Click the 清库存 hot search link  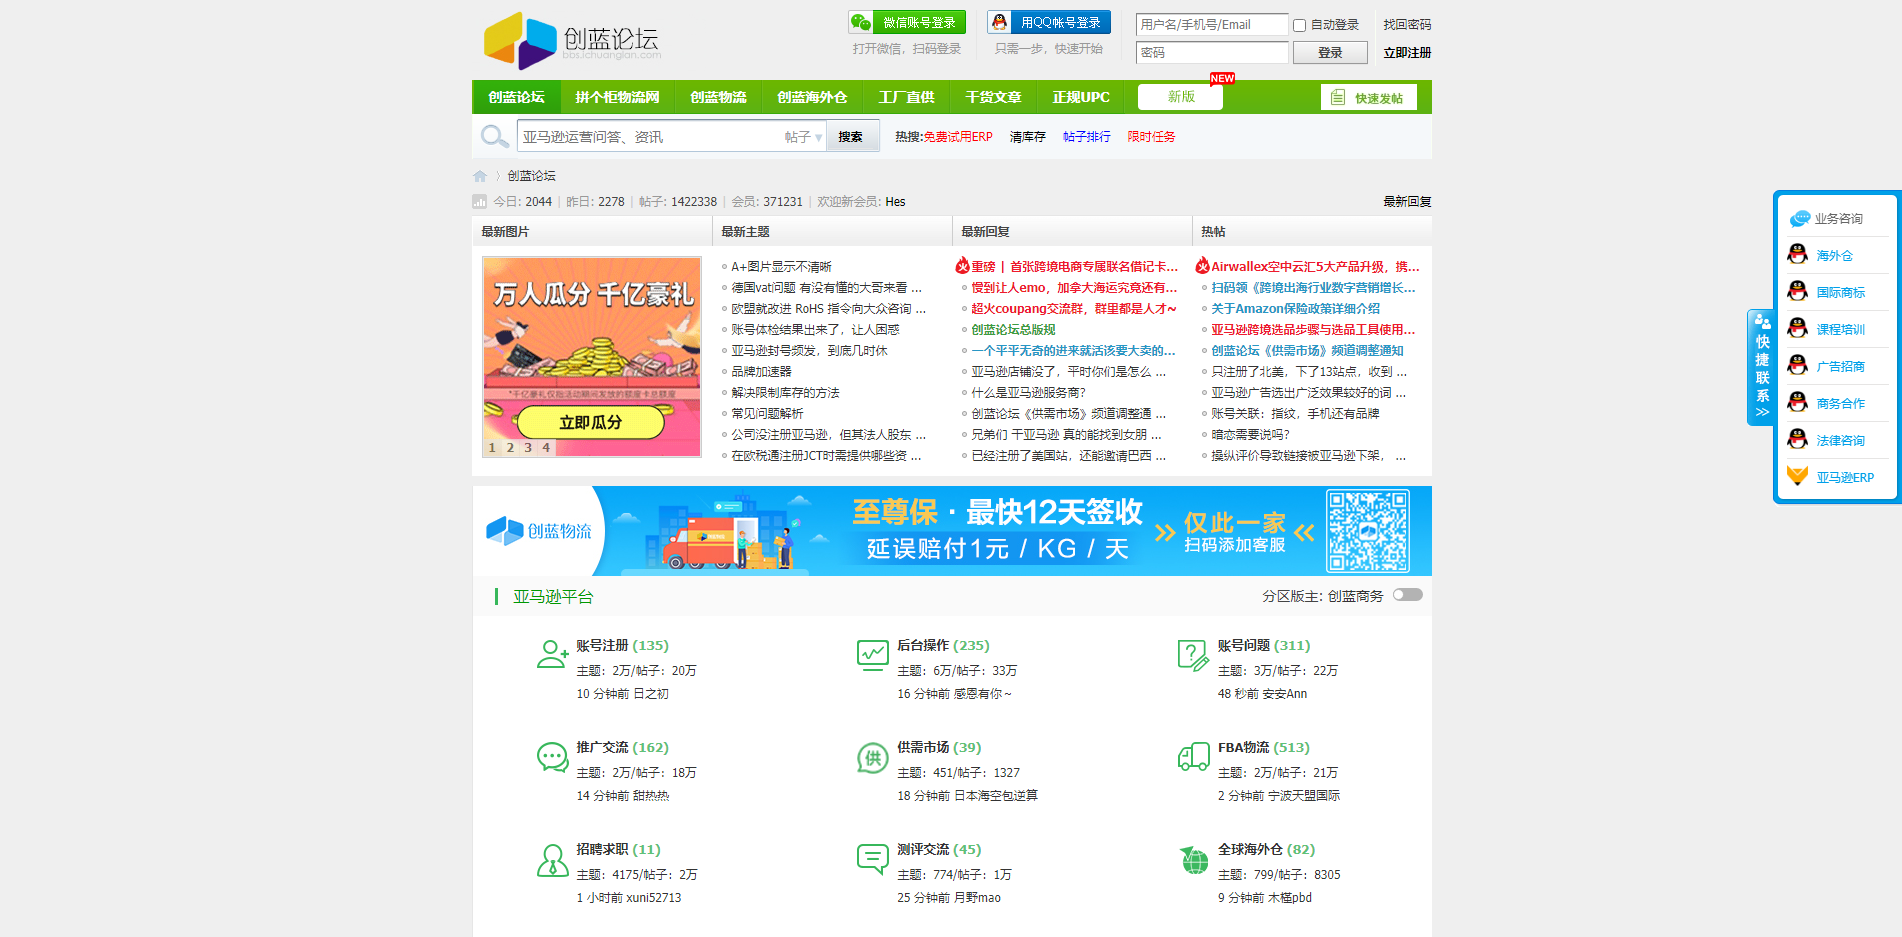point(1027,137)
